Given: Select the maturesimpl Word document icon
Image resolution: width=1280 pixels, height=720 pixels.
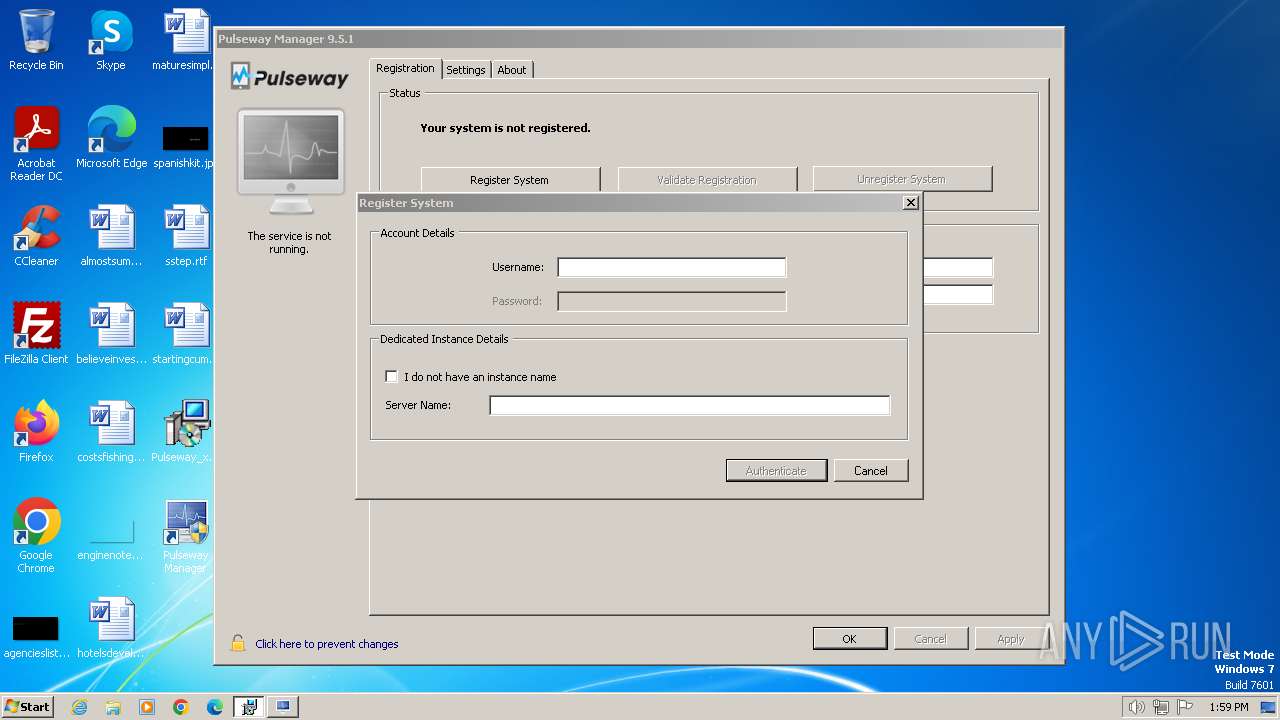Looking at the screenshot, I should point(186,40).
